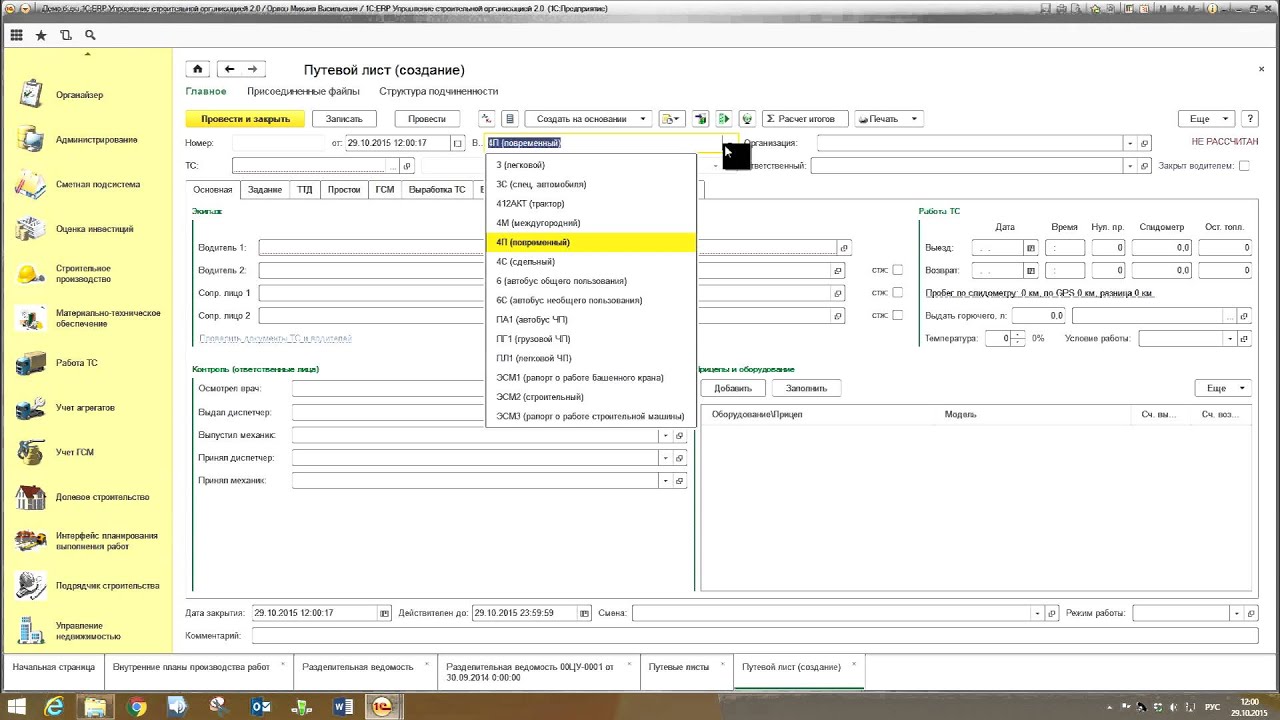This screenshot has height=720, width=1280.
Task: Open calendar picker for date field
Action: click(458, 143)
